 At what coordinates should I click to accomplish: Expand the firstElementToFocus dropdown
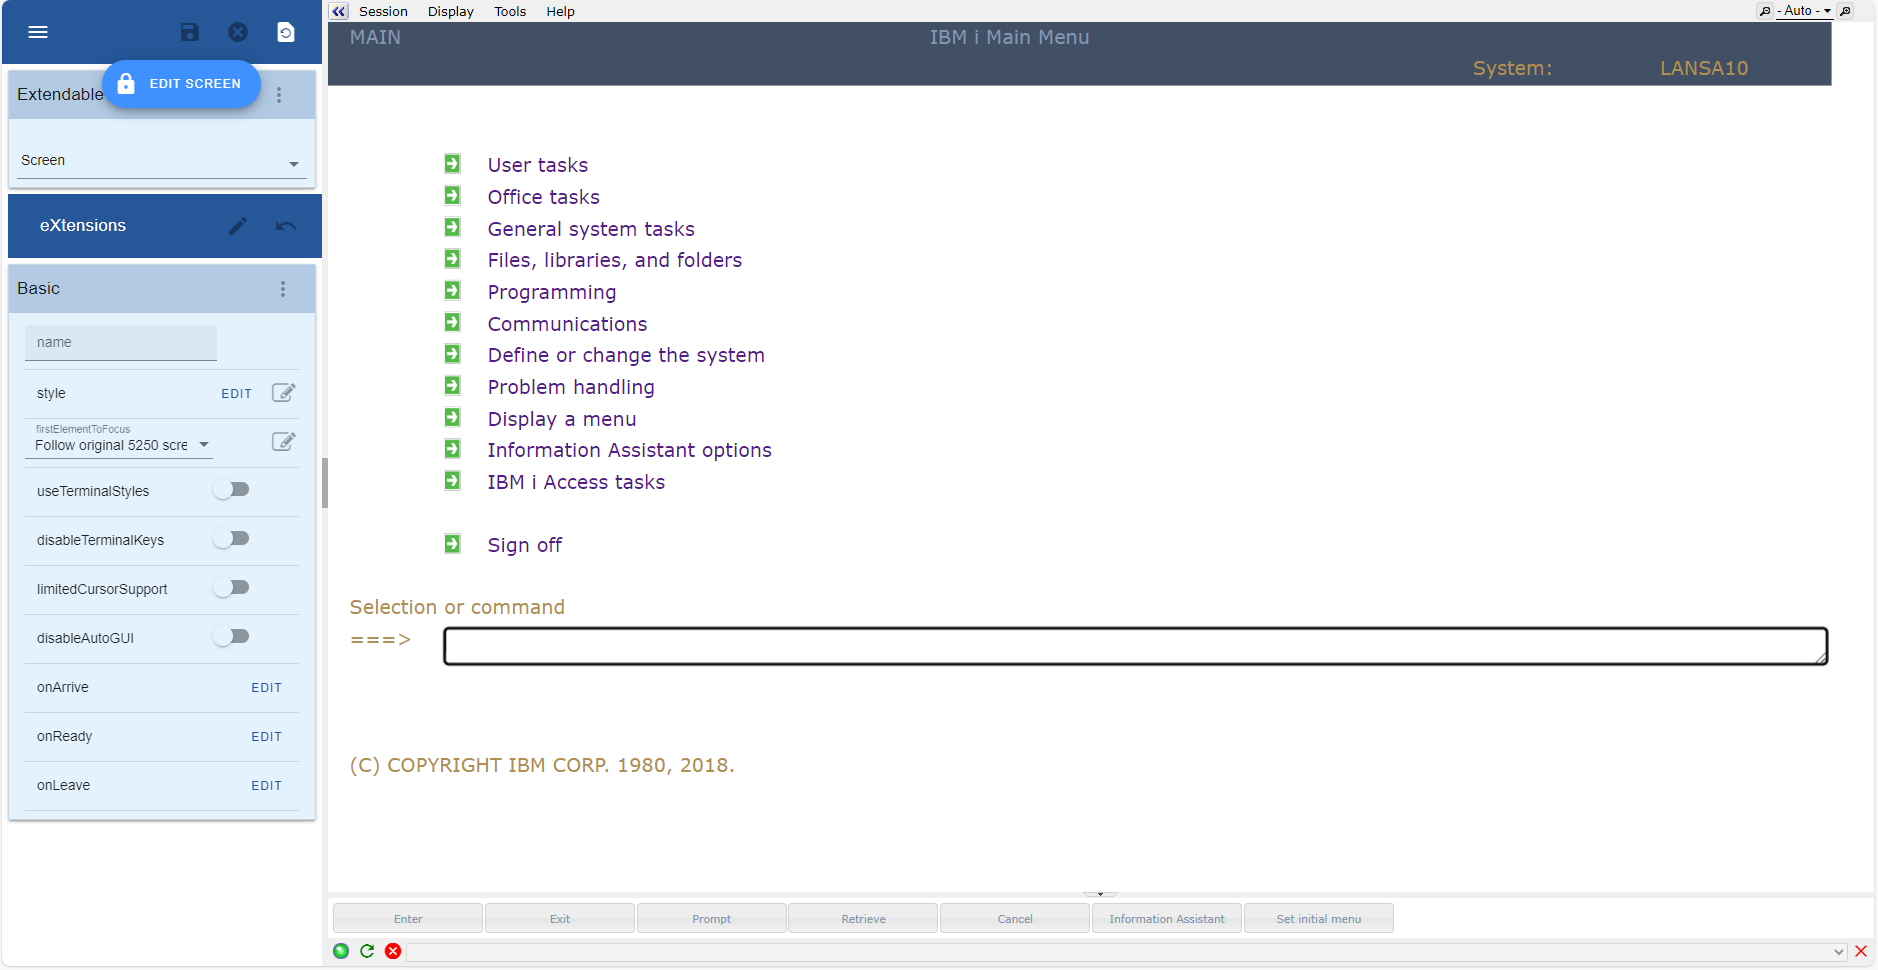(120, 445)
